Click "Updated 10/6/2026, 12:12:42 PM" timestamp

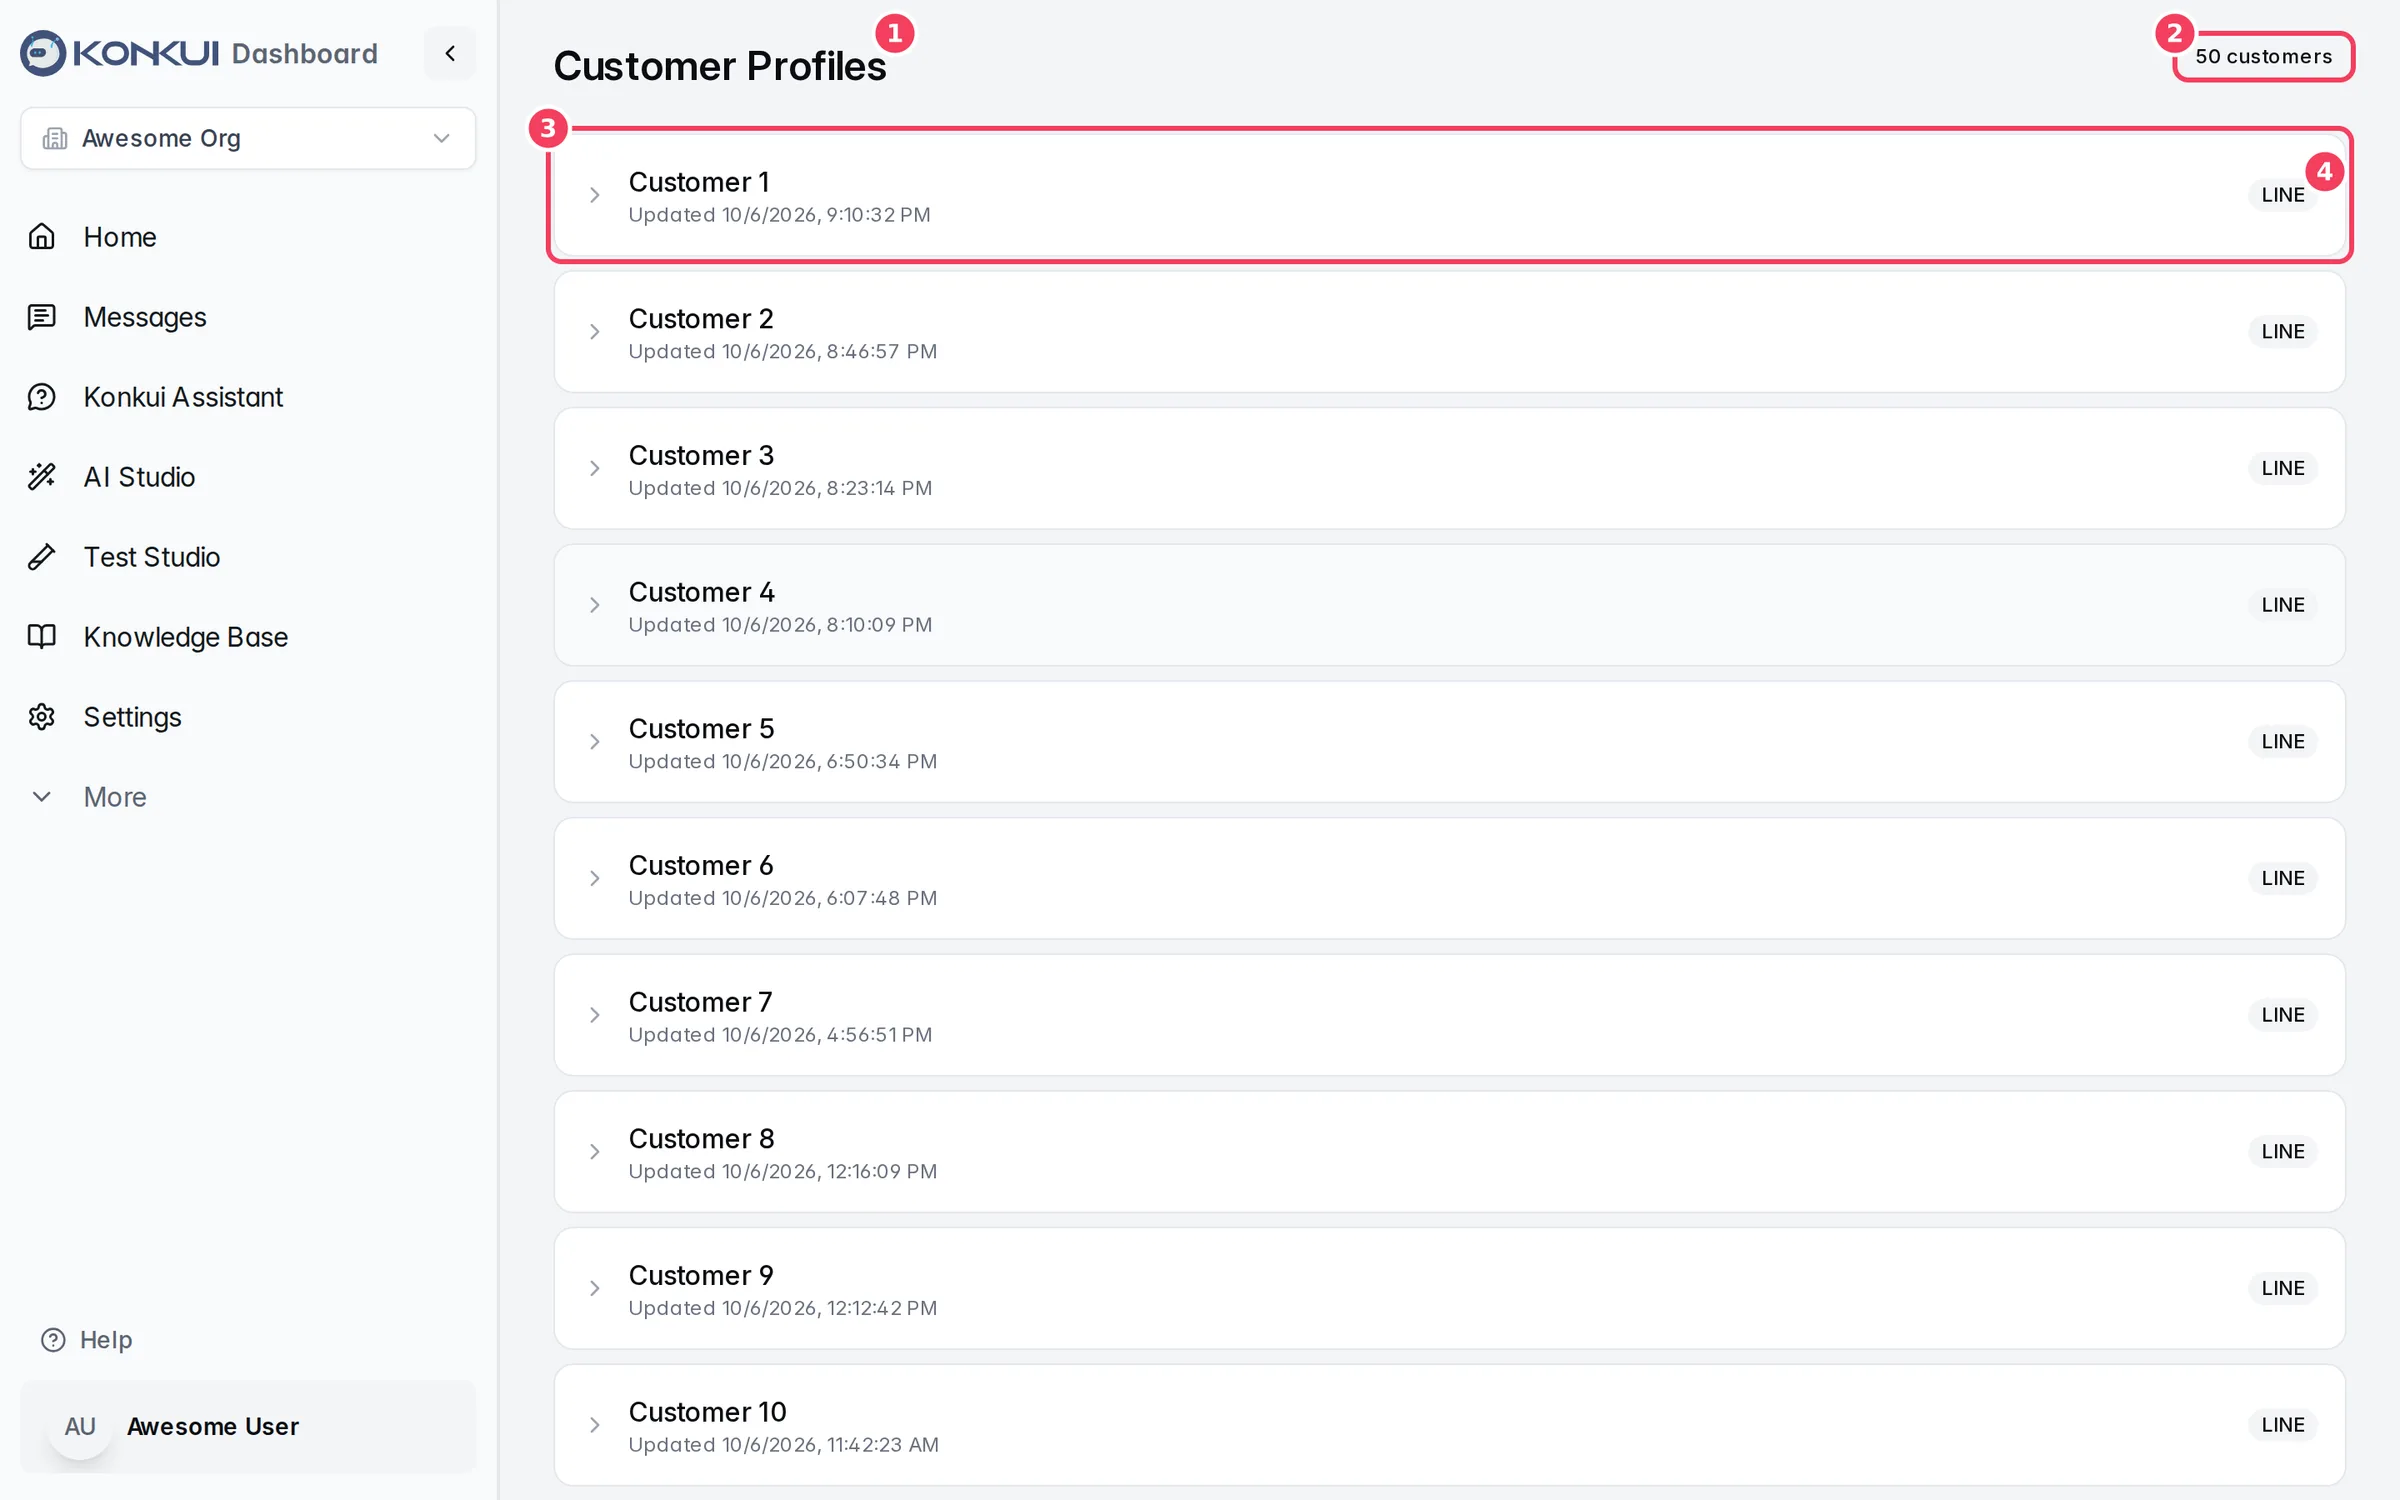[783, 1308]
